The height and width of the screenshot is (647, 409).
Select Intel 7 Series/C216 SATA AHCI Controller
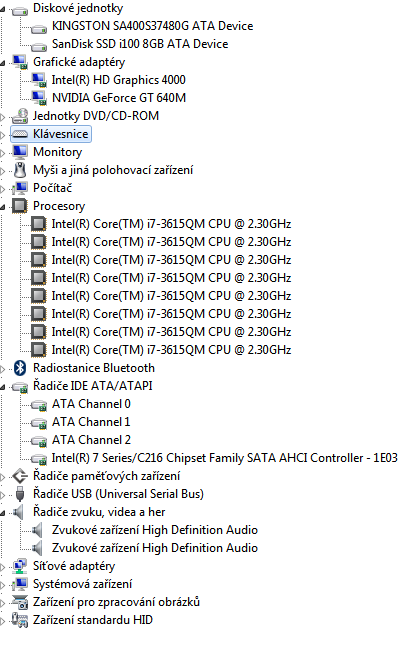[x=225, y=458]
